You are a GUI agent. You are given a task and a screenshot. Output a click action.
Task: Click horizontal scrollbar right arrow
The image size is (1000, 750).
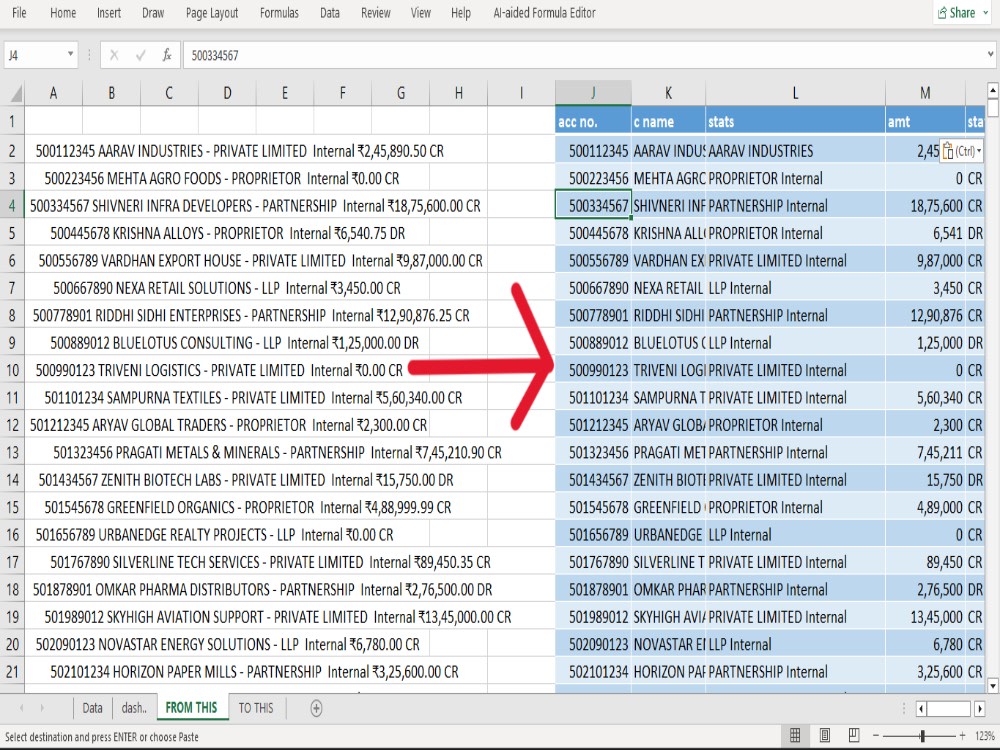(x=979, y=709)
